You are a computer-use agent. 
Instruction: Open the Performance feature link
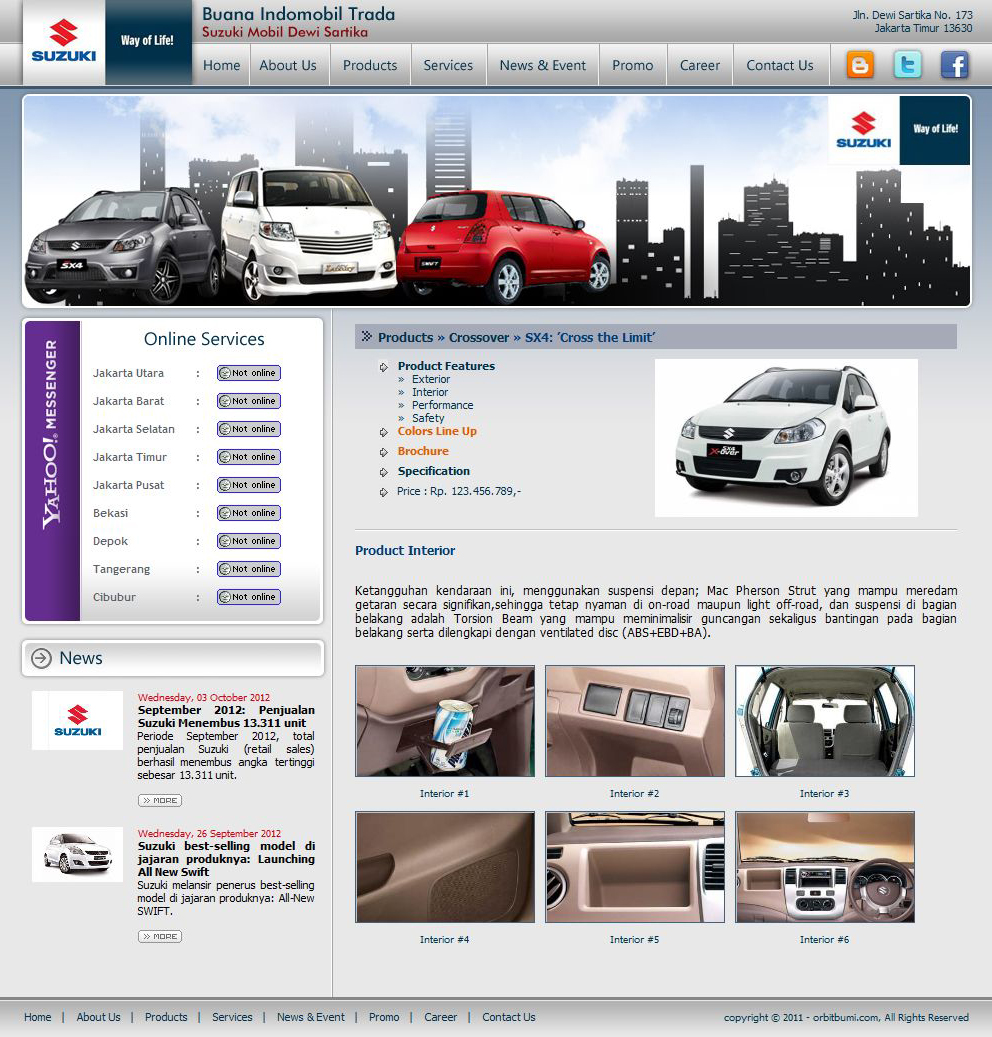coord(442,405)
